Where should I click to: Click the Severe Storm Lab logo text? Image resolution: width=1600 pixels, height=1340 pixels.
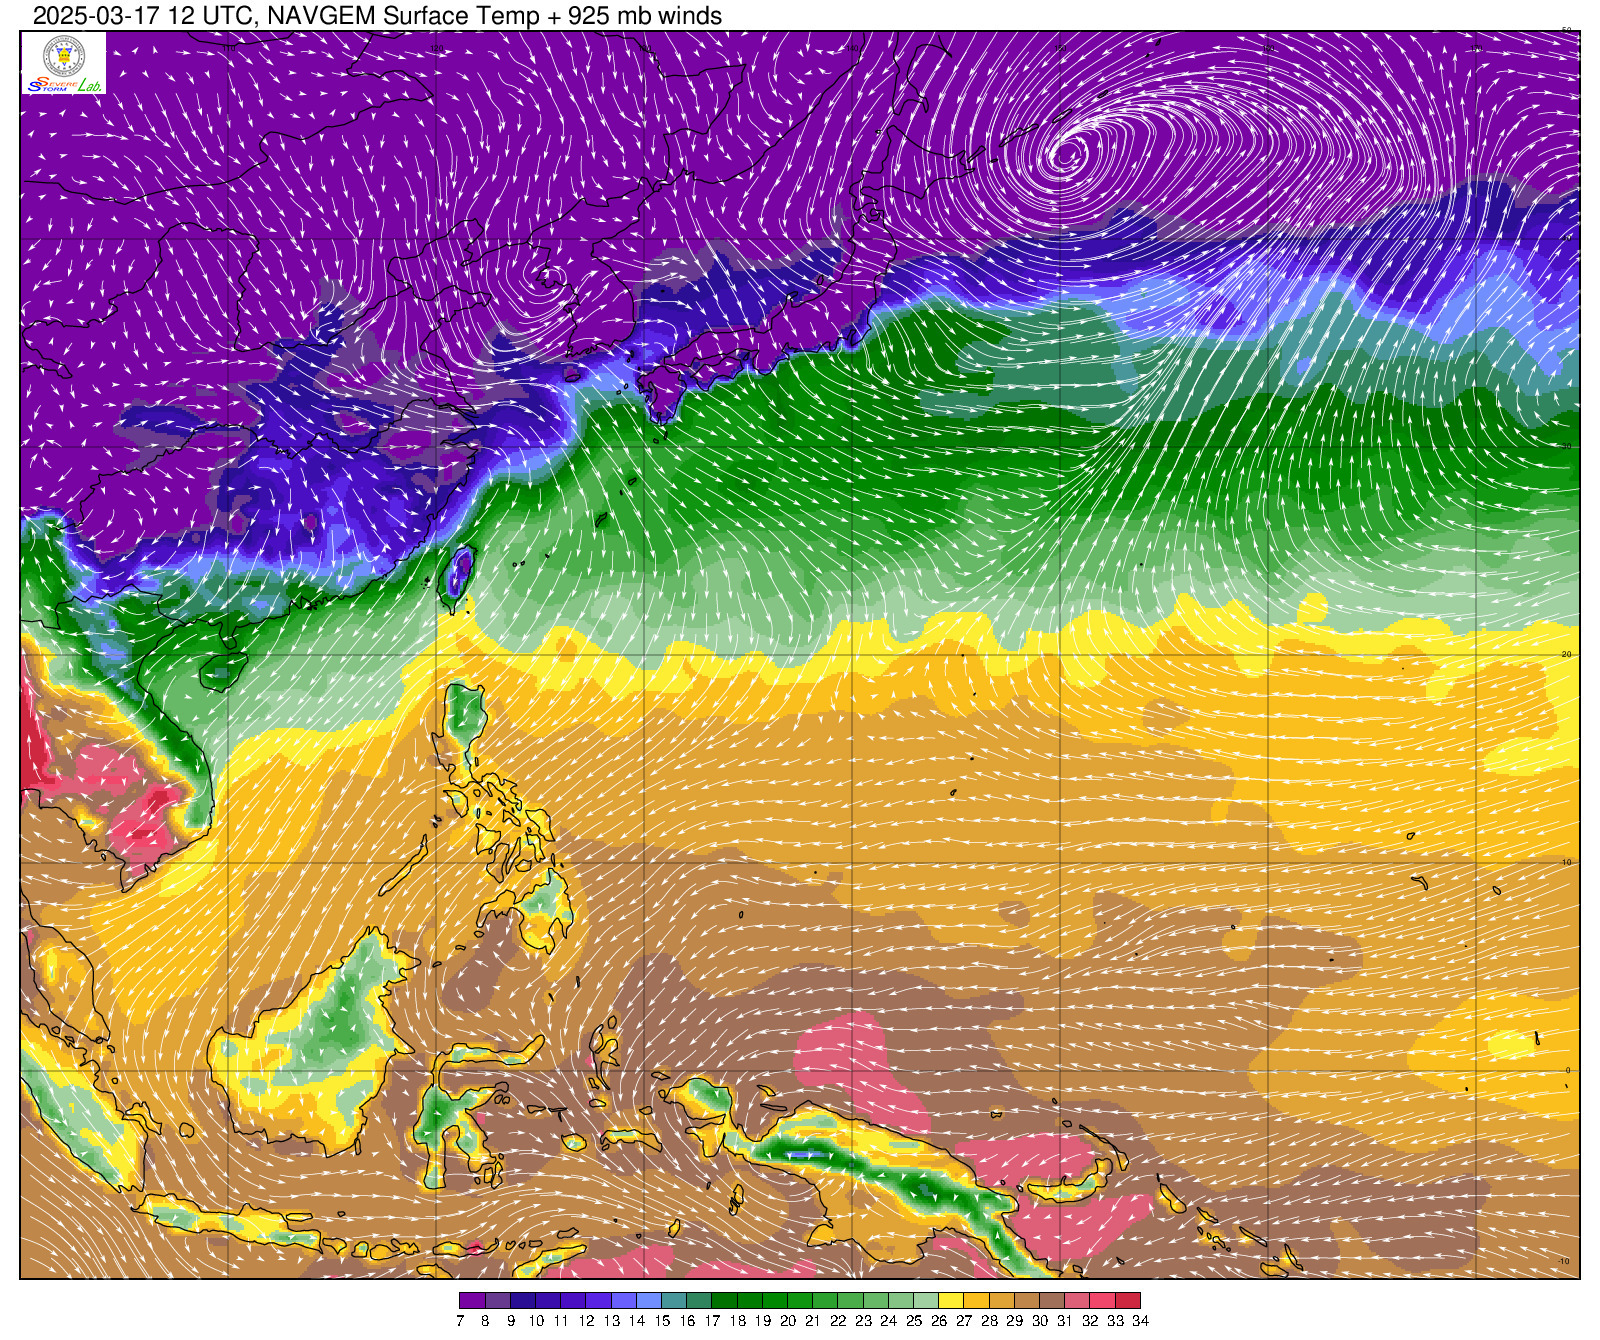click(63, 85)
